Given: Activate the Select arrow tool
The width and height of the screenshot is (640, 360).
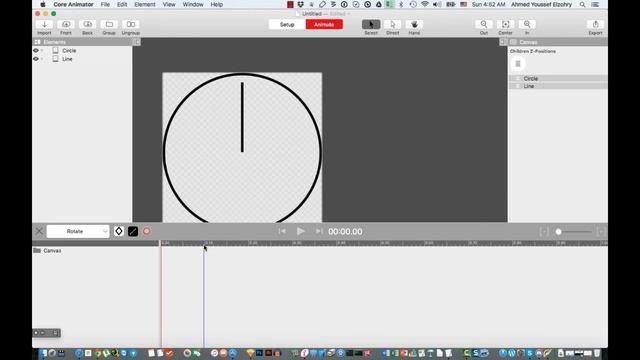Looking at the screenshot, I should [x=371, y=24].
